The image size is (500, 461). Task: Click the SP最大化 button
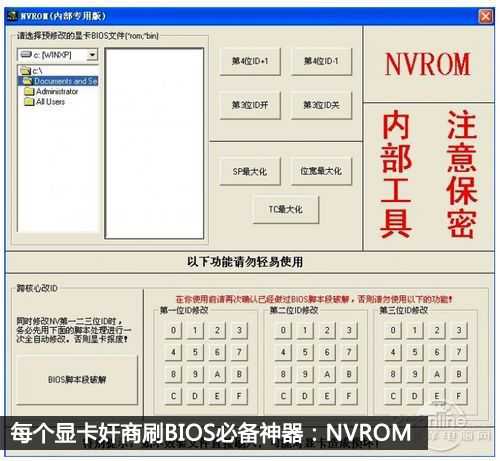[x=250, y=172]
